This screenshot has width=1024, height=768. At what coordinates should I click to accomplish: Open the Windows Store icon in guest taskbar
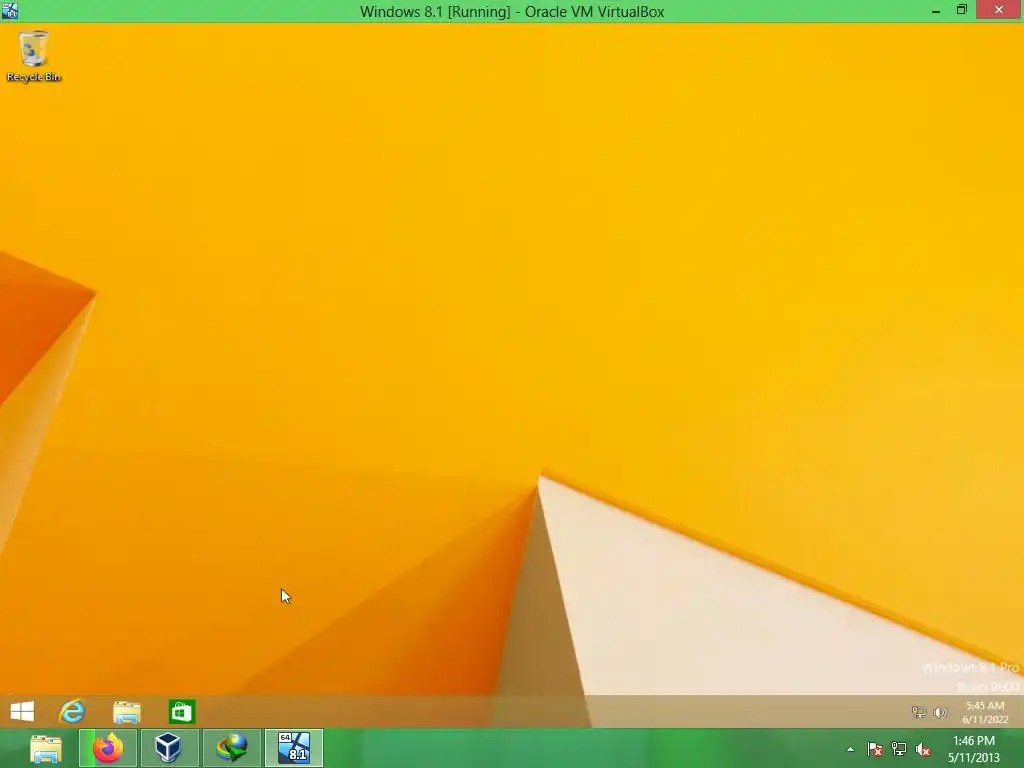[x=182, y=712]
